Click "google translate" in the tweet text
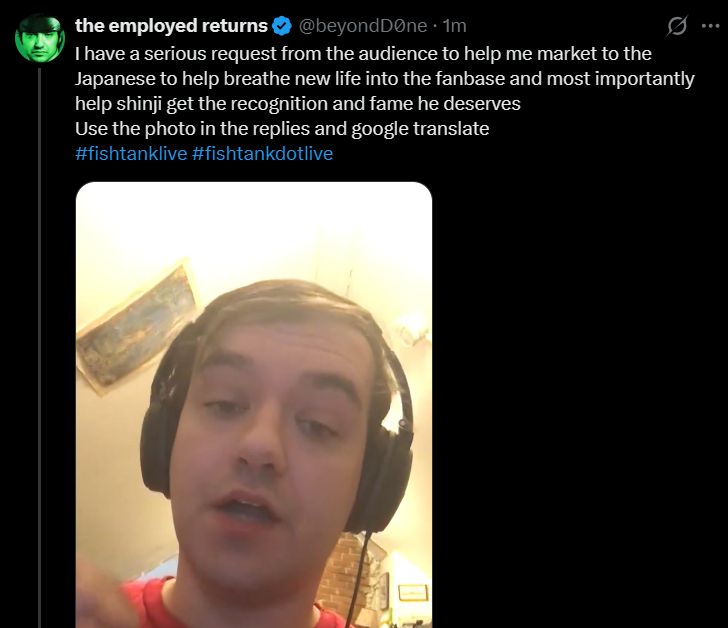The width and height of the screenshot is (728, 628). (420, 129)
